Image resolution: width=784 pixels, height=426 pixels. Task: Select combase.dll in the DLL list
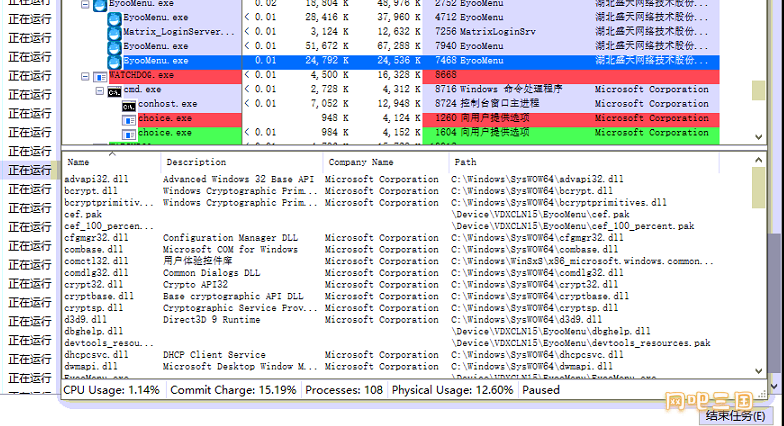coord(93,250)
